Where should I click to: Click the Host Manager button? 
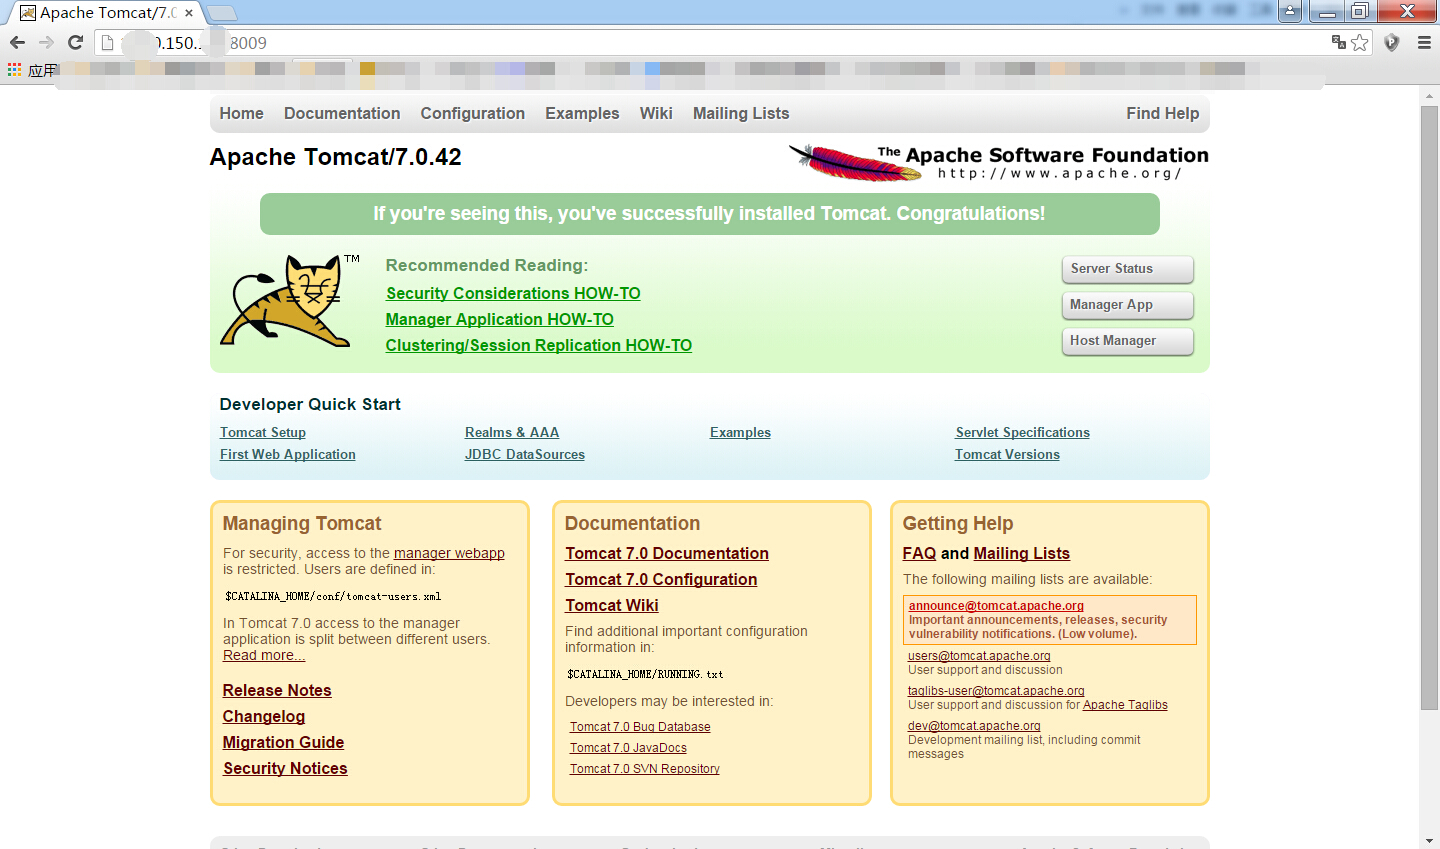click(1127, 341)
